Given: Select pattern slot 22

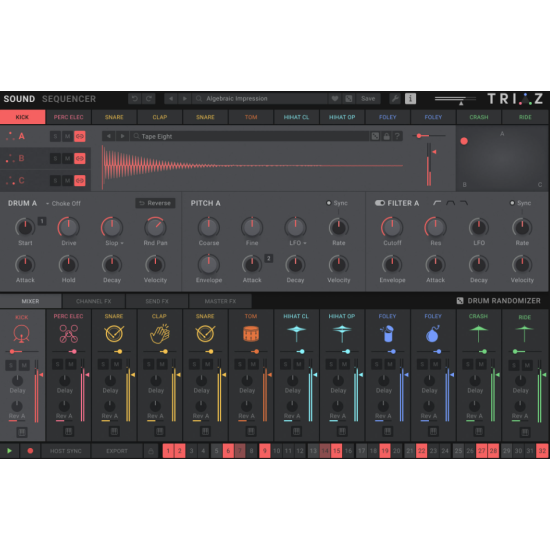Looking at the screenshot, I should point(422,451).
